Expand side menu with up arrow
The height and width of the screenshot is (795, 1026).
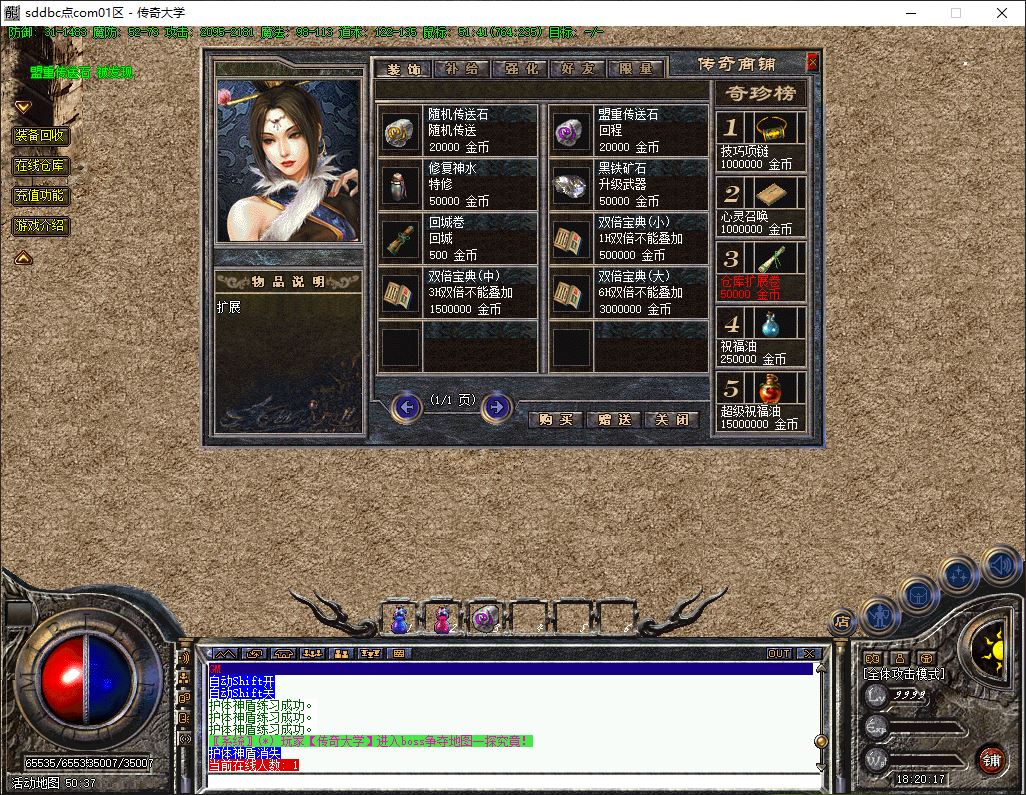pyautogui.click(x=23, y=258)
